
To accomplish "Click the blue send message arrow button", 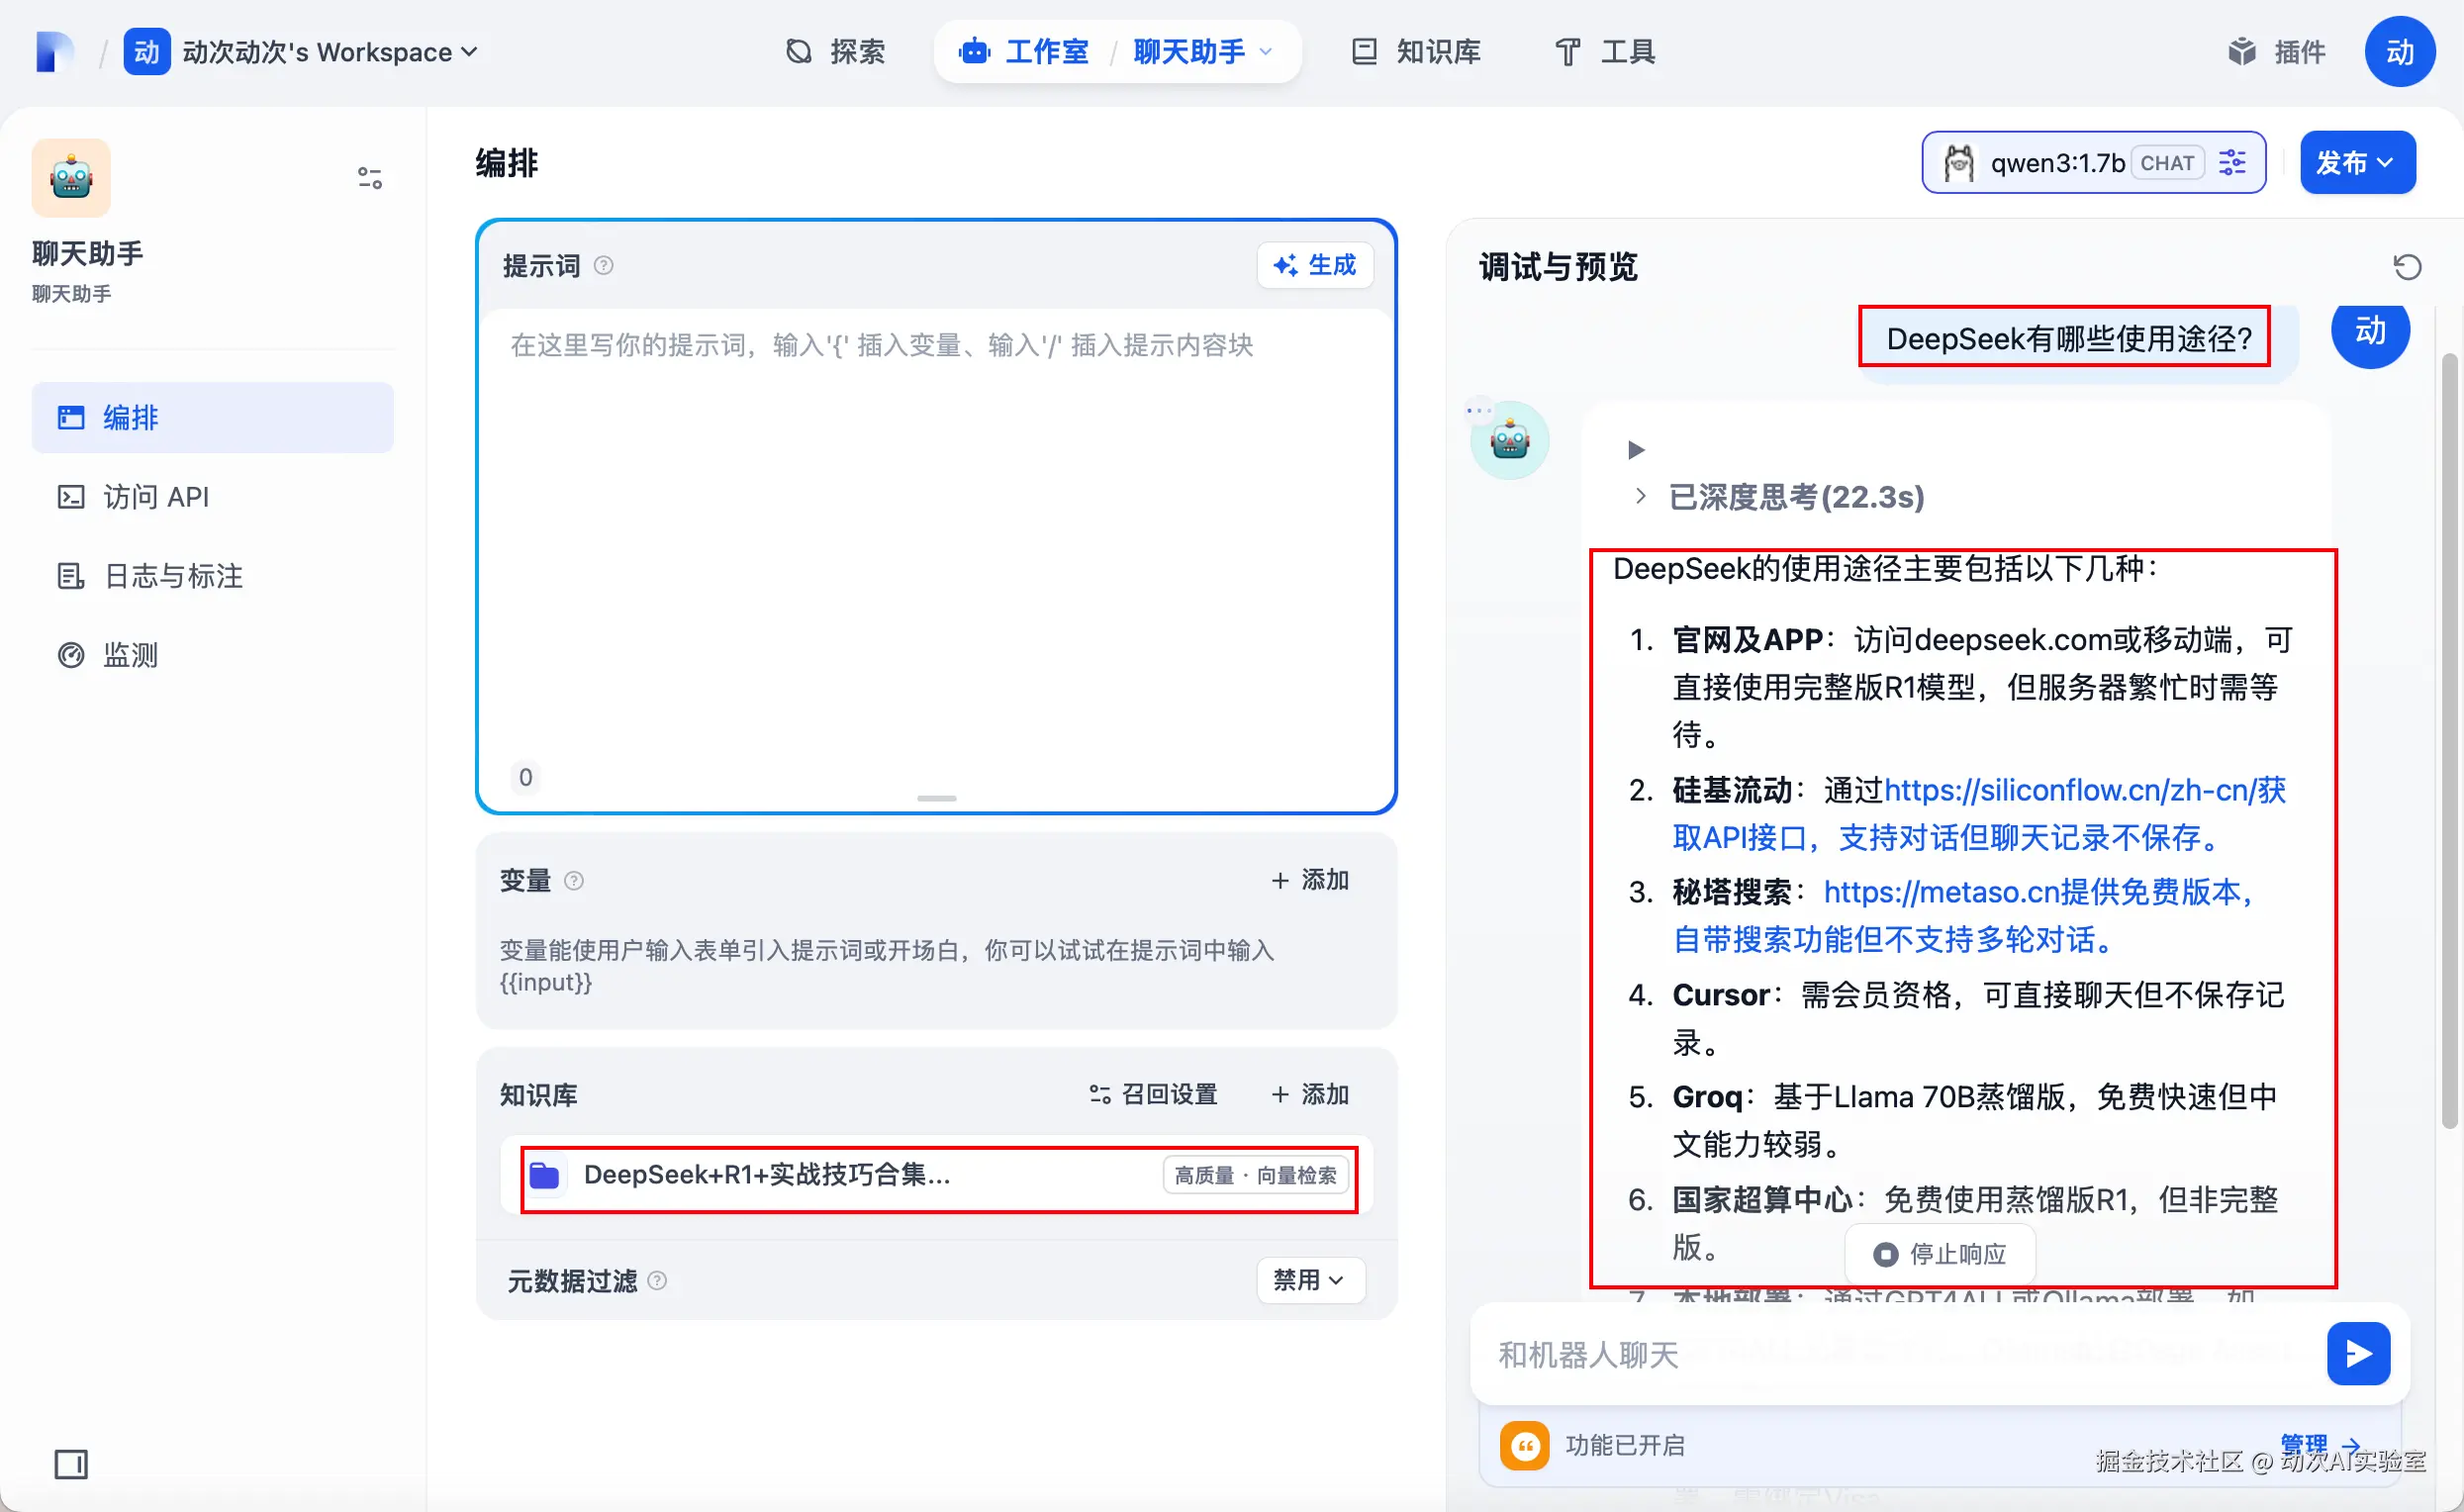I will 2357,1354.
